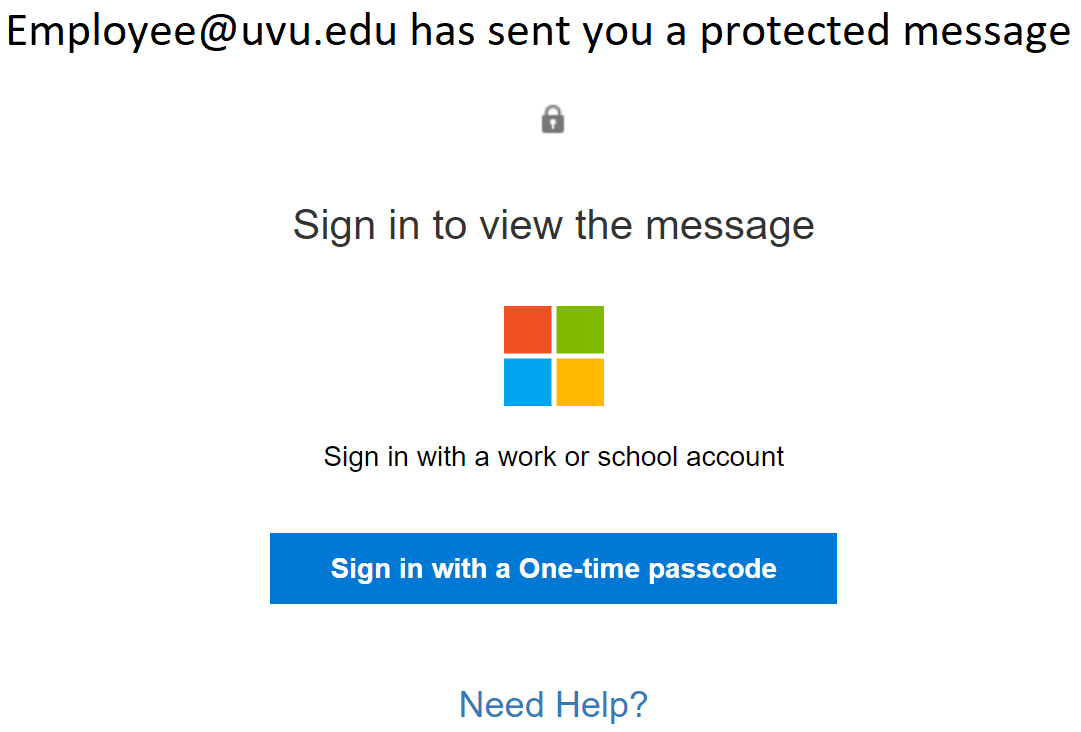
Task: Click the green square in the Microsoft logo
Action: click(x=579, y=330)
